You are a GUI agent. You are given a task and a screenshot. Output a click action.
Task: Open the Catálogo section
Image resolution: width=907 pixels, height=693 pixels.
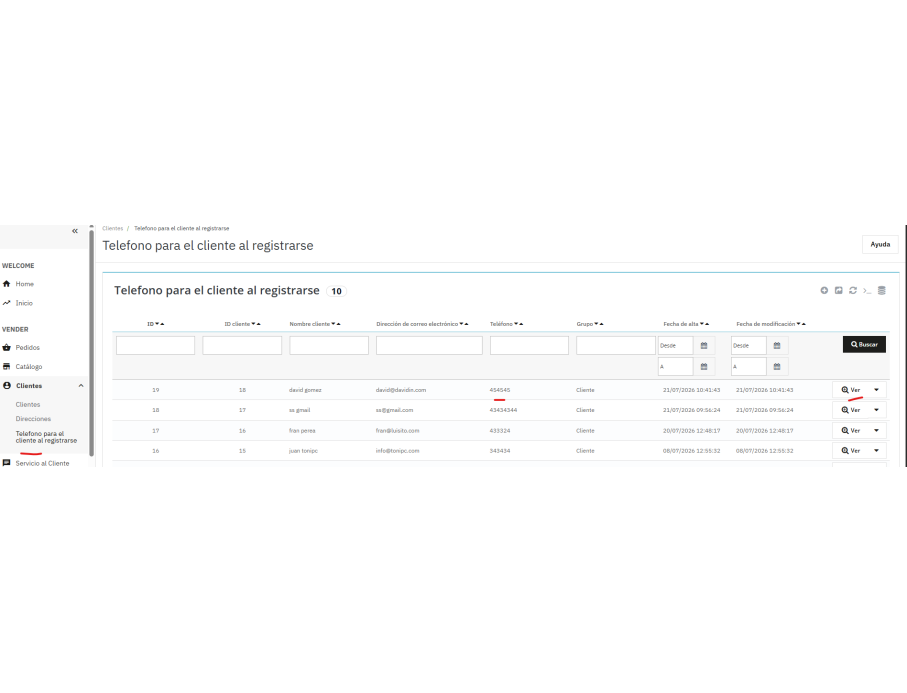[28, 367]
